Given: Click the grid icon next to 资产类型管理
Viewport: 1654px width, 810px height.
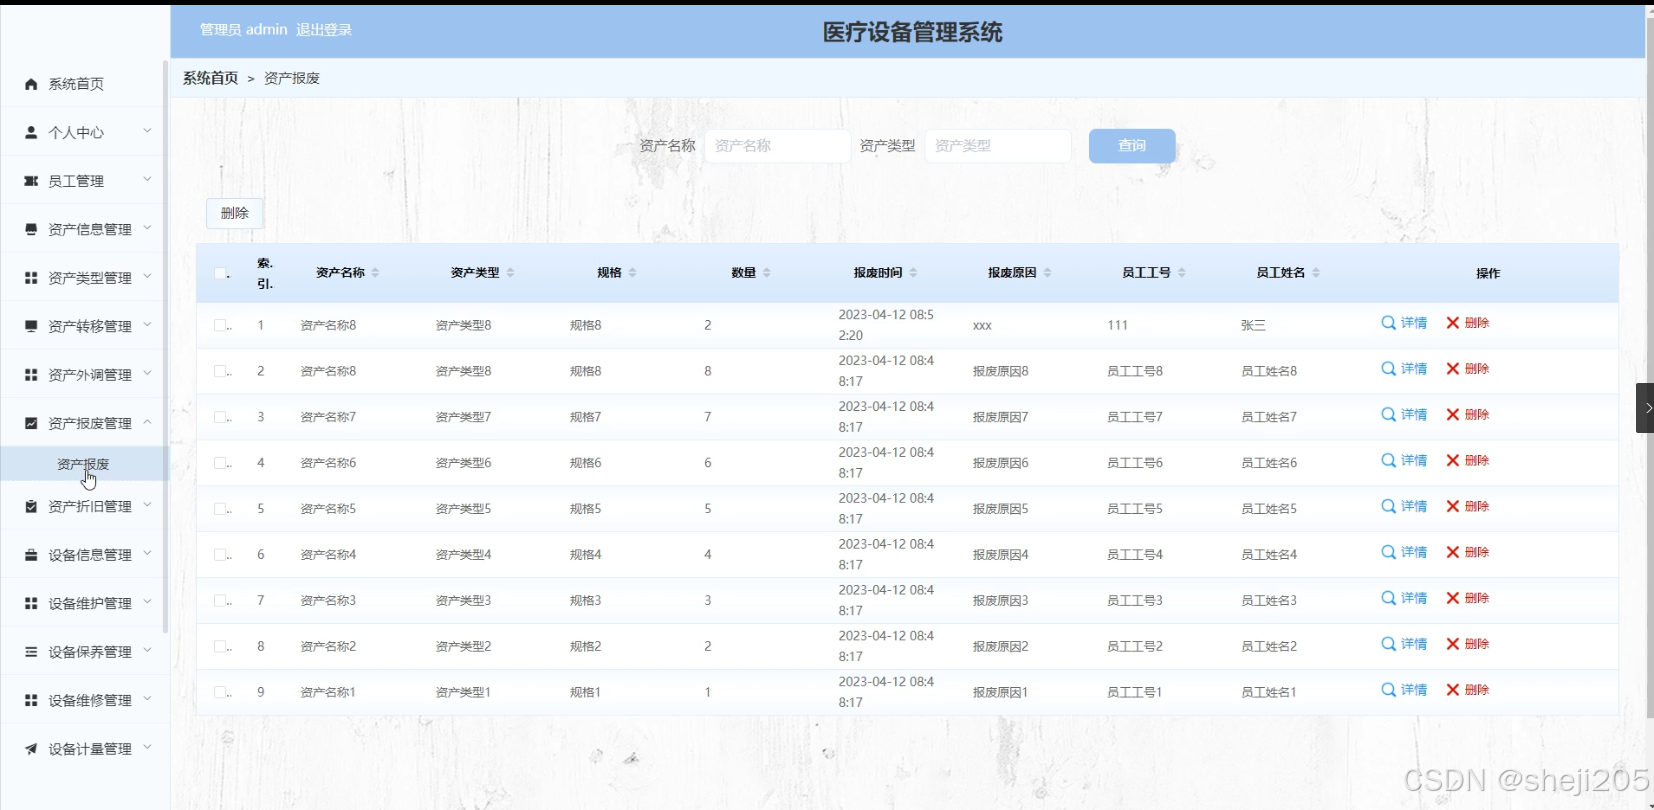Looking at the screenshot, I should 31,278.
